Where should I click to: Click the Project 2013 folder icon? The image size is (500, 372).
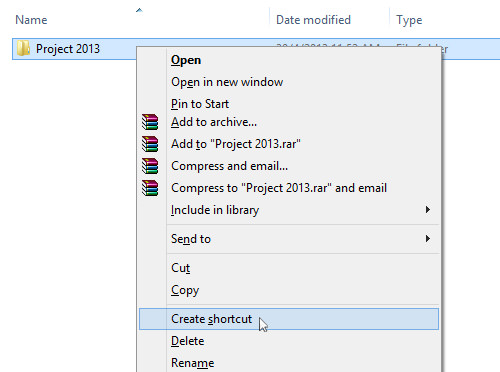click(x=23, y=49)
